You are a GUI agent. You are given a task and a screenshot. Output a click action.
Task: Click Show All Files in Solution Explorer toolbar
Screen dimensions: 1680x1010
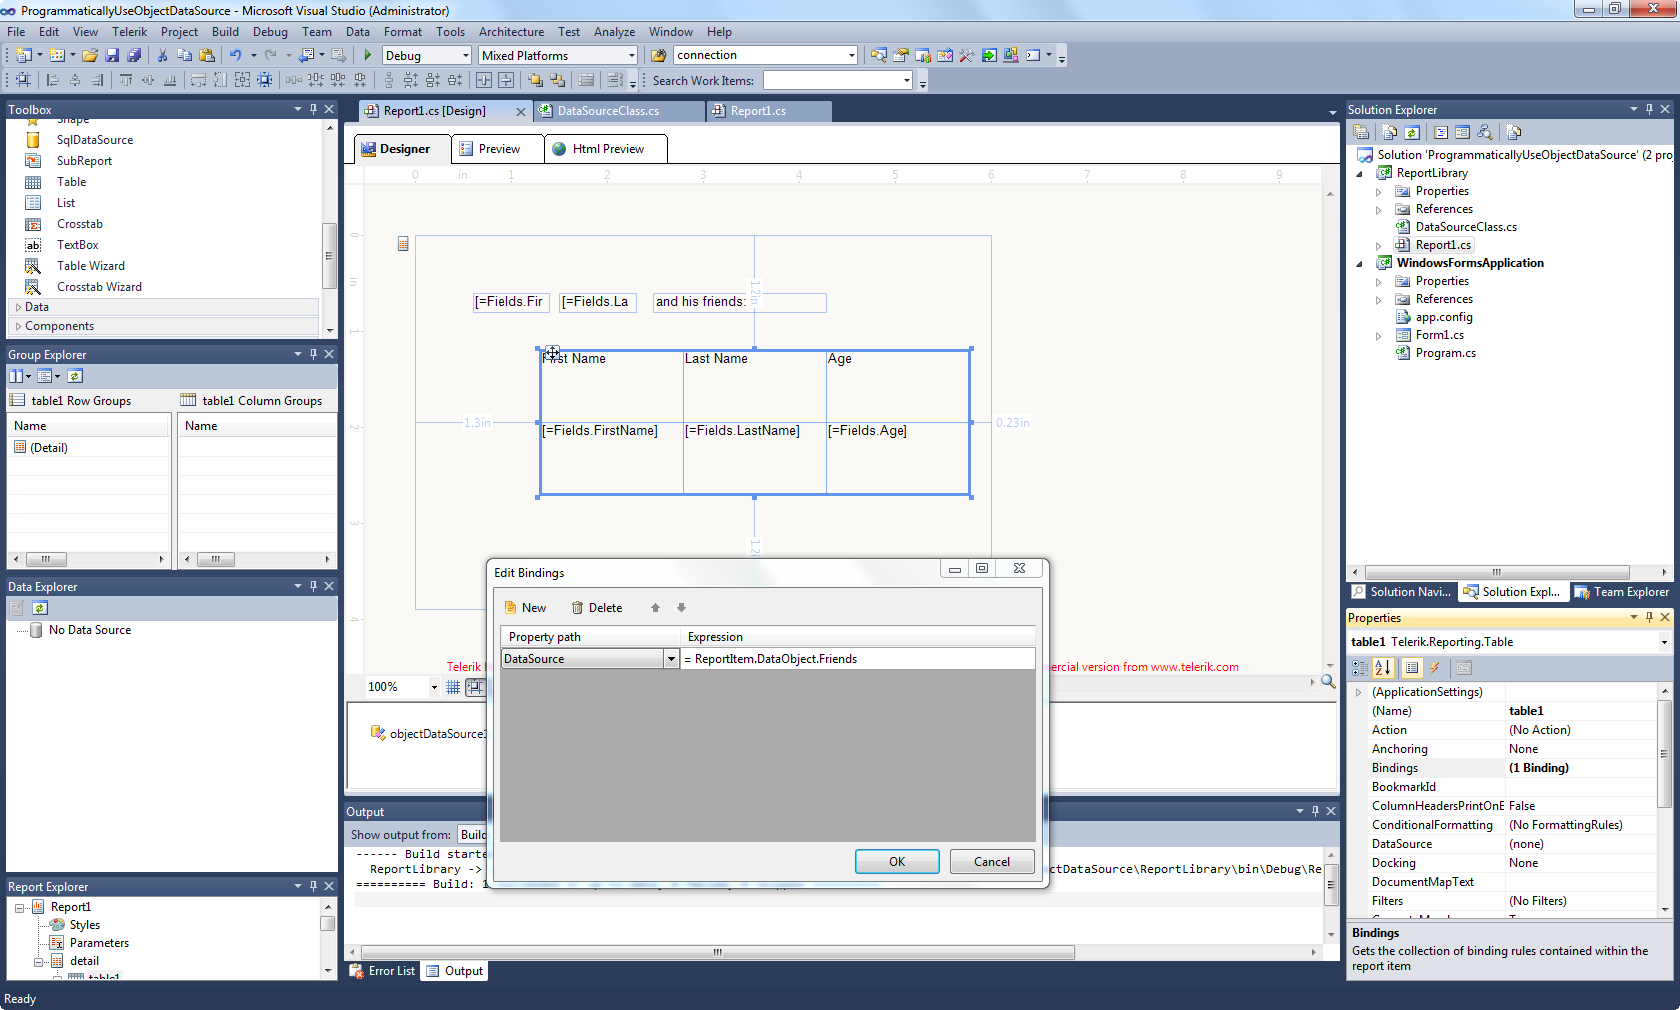[1390, 132]
